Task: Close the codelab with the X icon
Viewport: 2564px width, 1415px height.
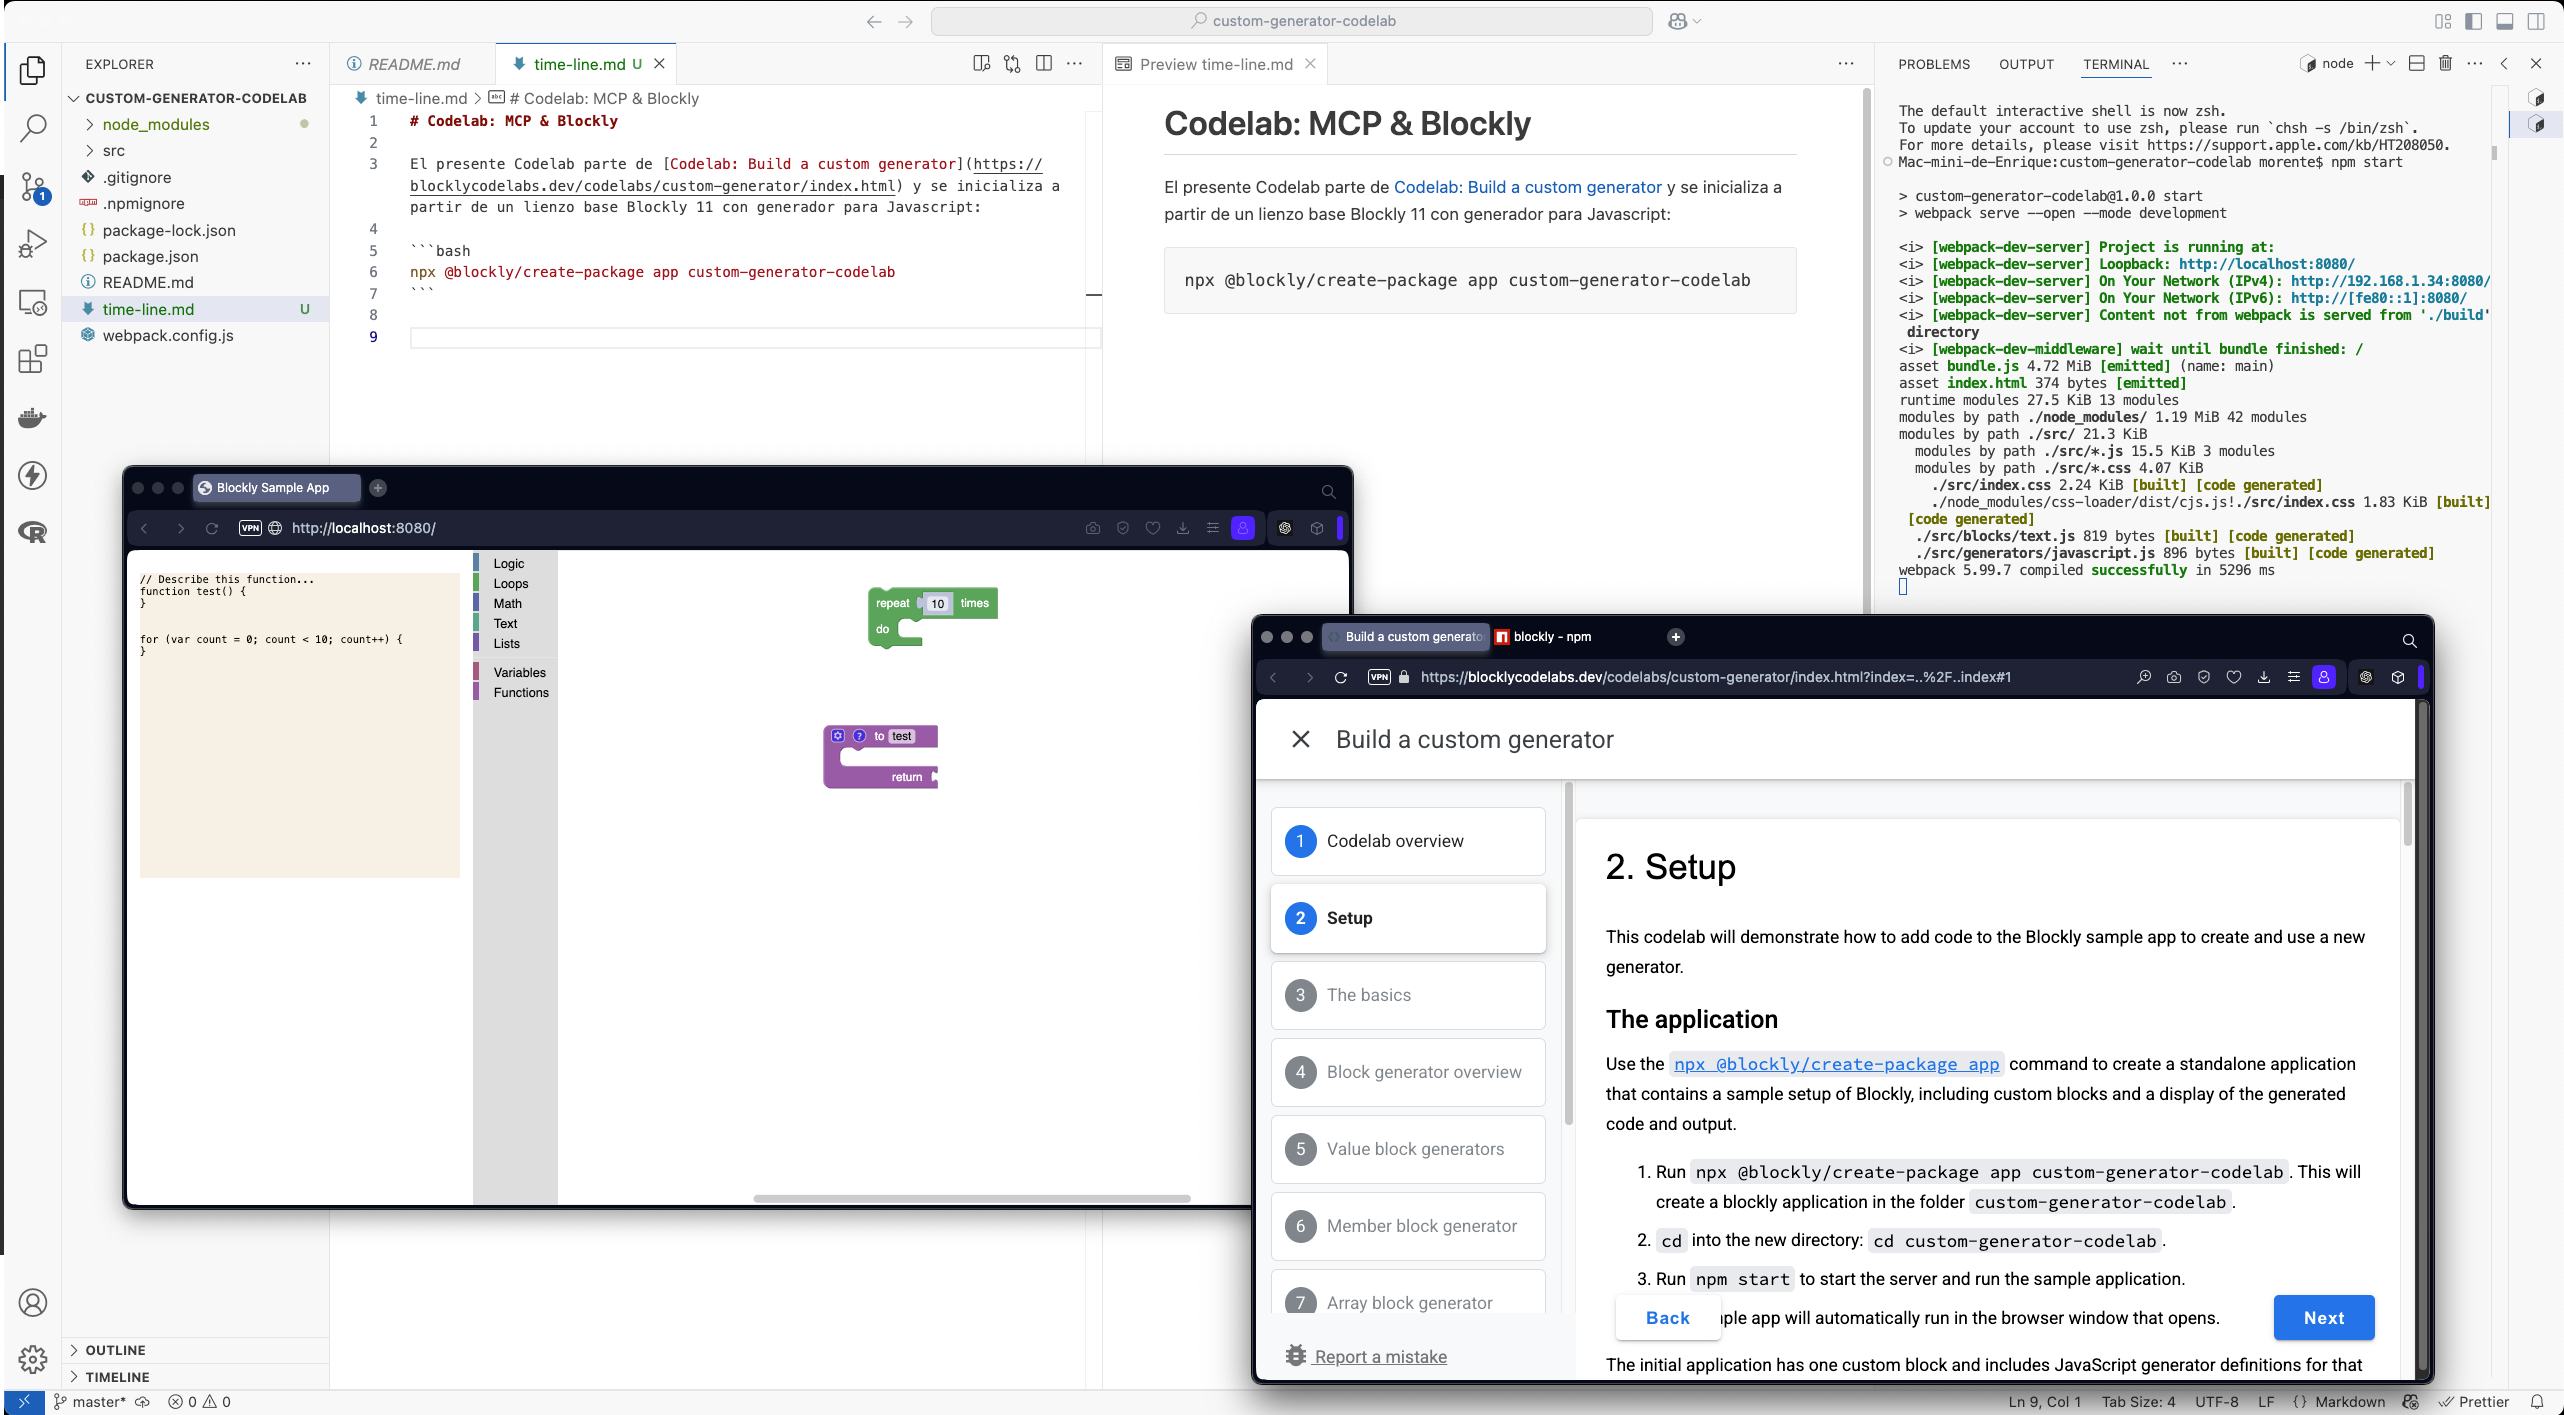Action: pos(1300,739)
